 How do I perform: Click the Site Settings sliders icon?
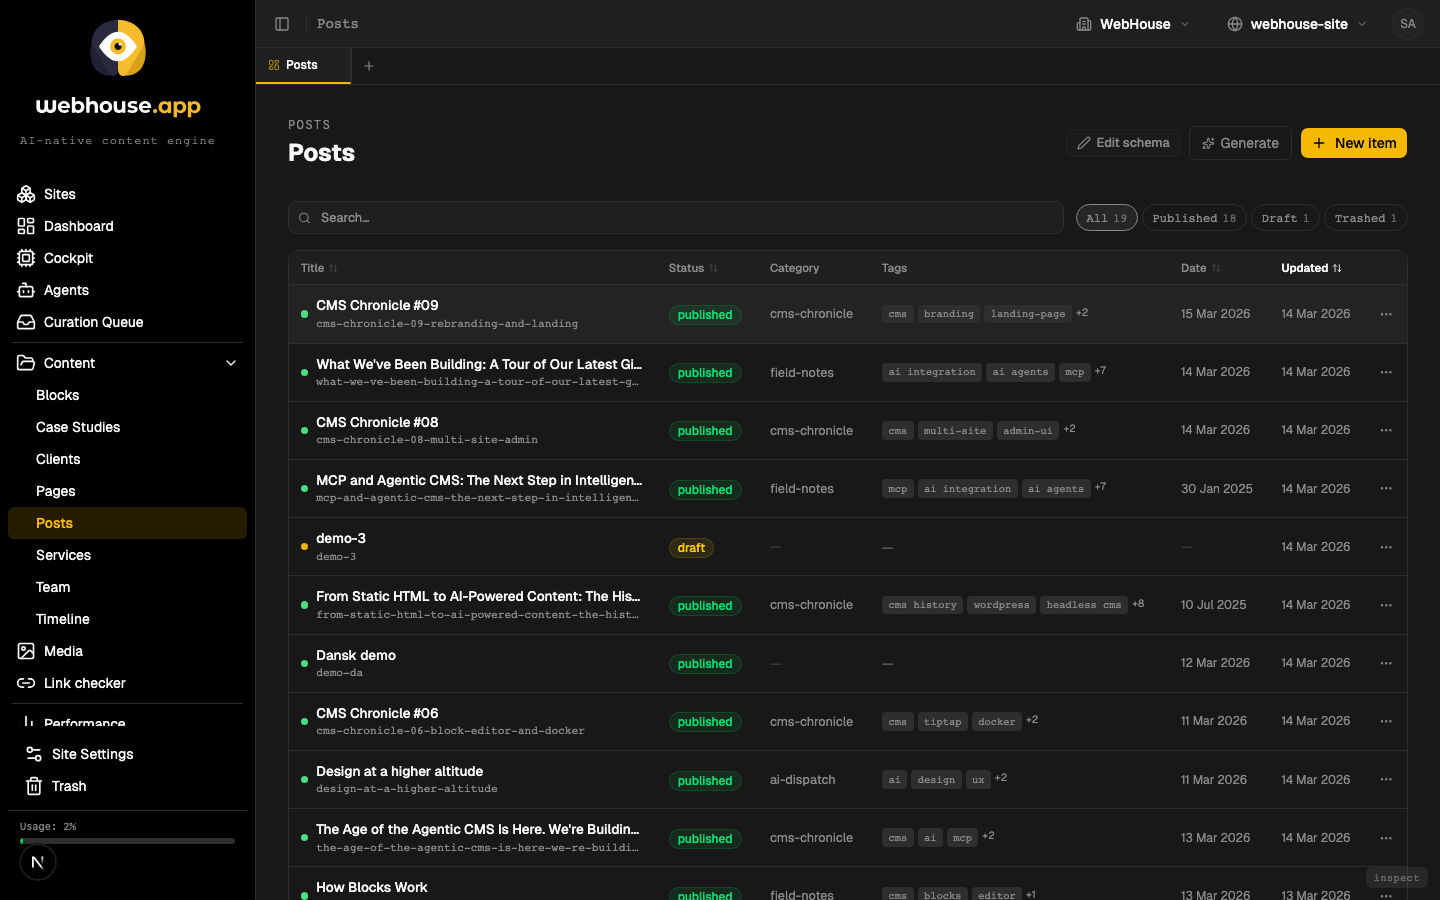[34, 754]
